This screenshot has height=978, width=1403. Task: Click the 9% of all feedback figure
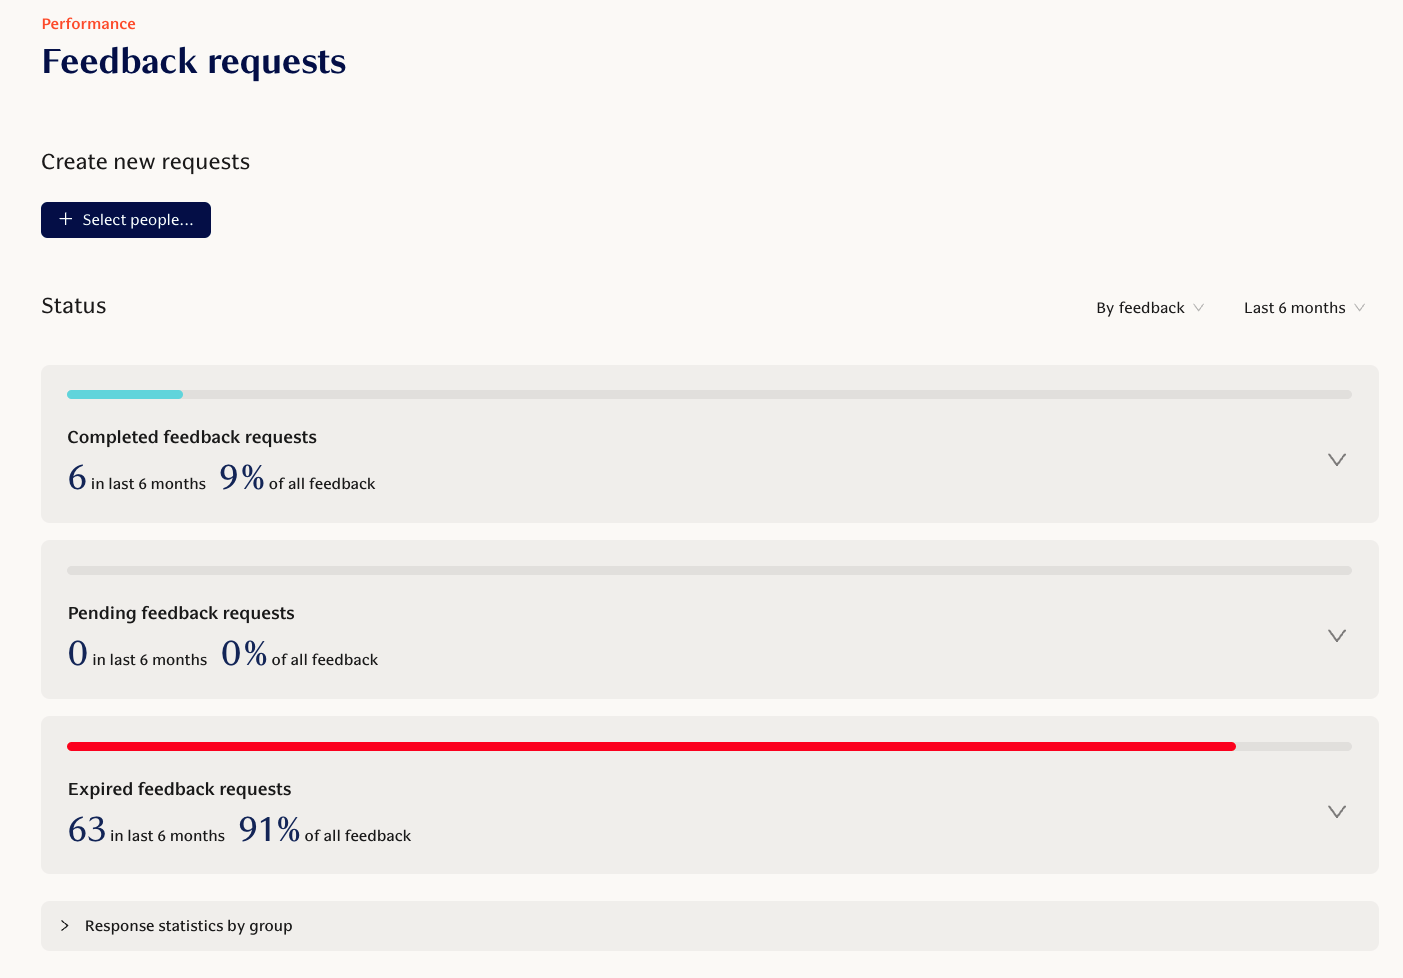[241, 478]
